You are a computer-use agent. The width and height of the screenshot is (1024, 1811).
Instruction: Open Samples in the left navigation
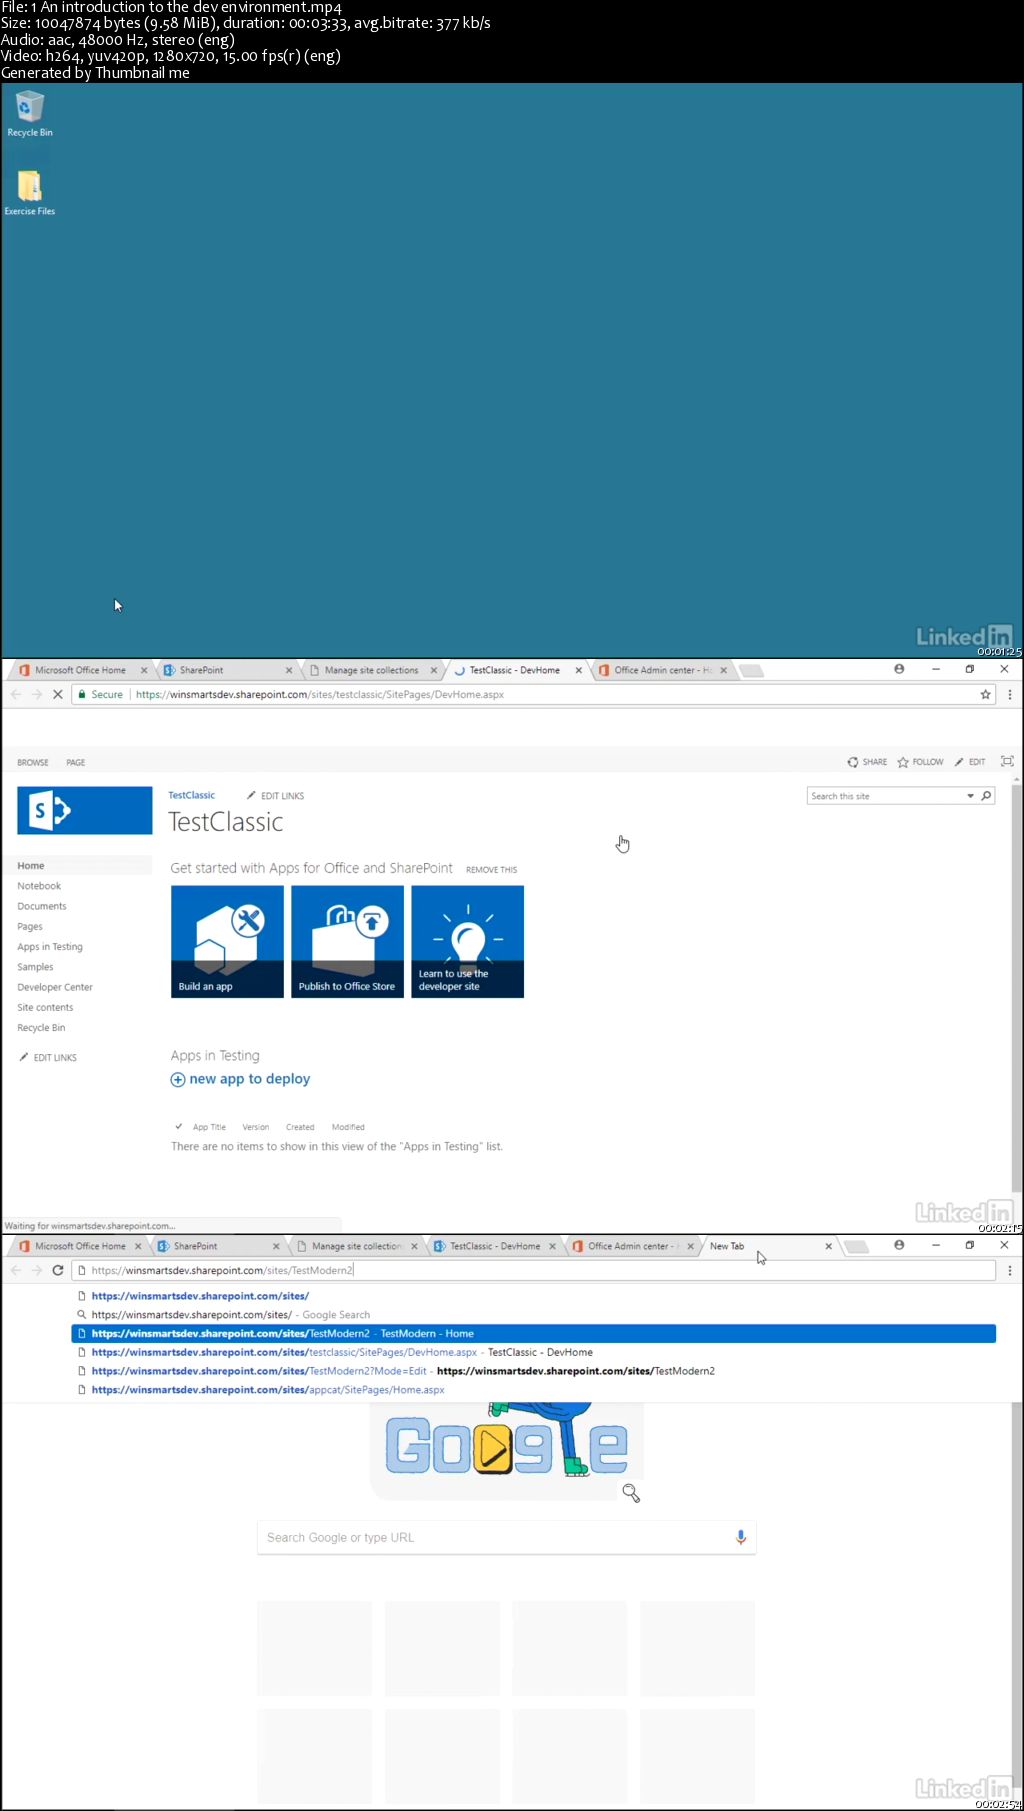pos(35,967)
